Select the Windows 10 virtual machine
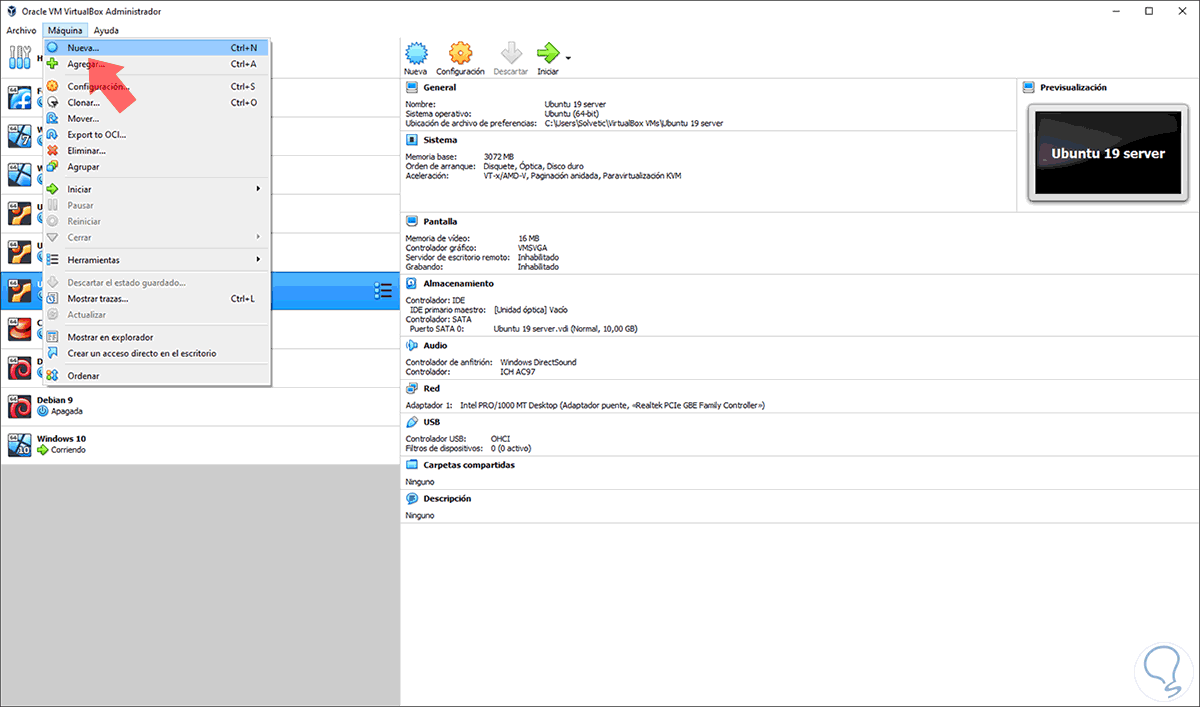The height and width of the screenshot is (707, 1200). click(200, 444)
